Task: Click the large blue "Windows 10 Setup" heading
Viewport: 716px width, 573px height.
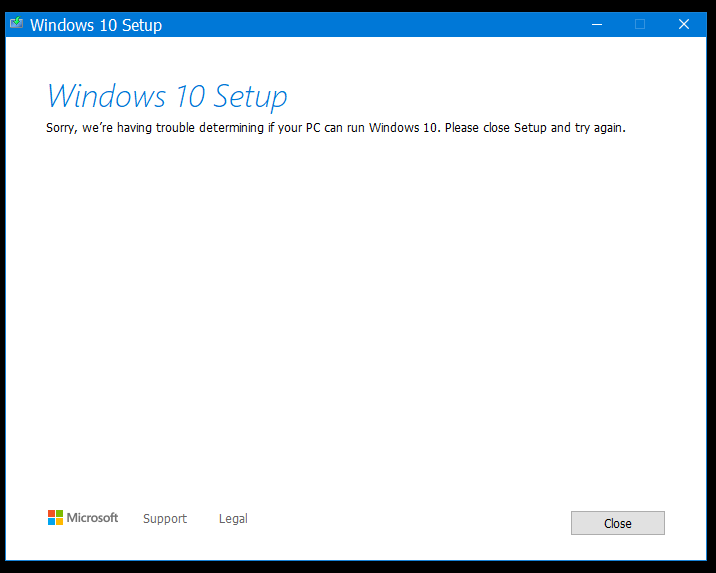Action: 167,96
